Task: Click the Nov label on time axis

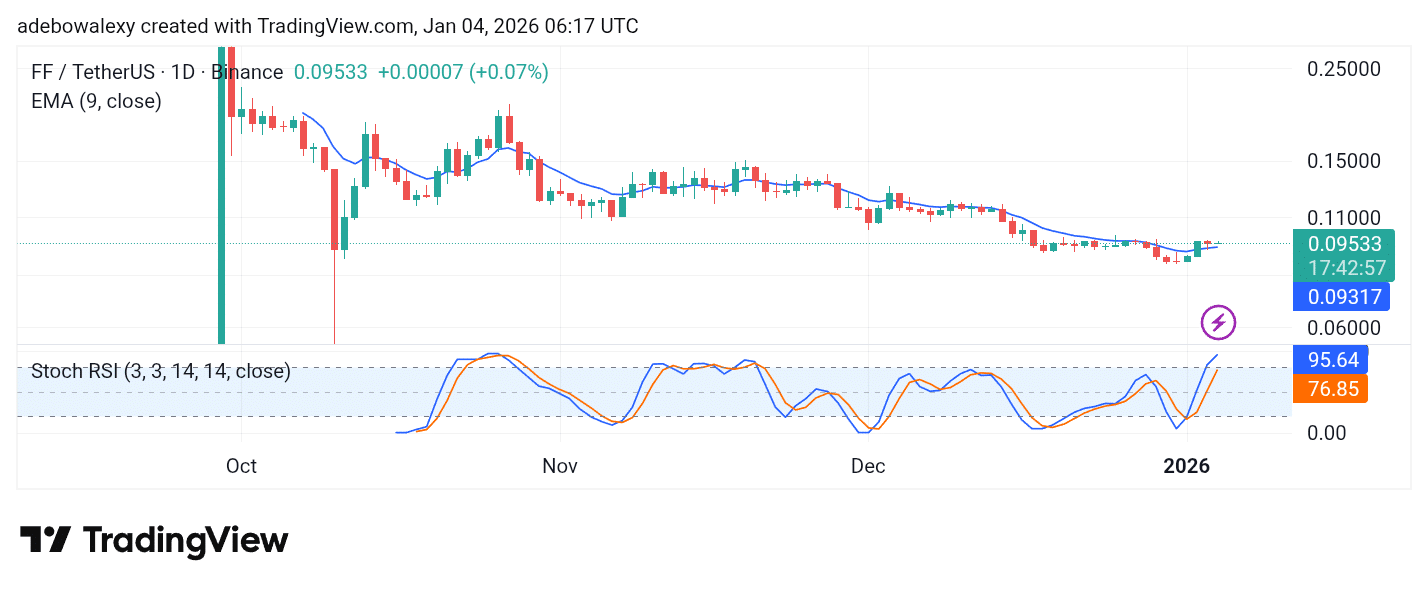Action: point(560,466)
